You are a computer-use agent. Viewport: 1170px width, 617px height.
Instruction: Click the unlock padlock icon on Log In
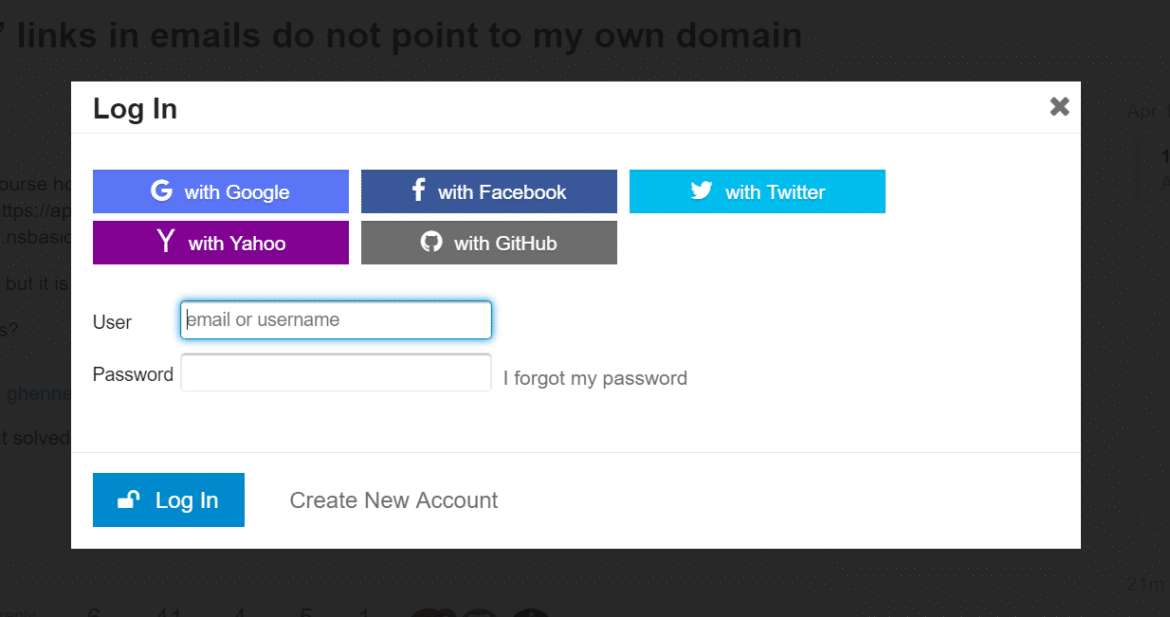coord(128,500)
